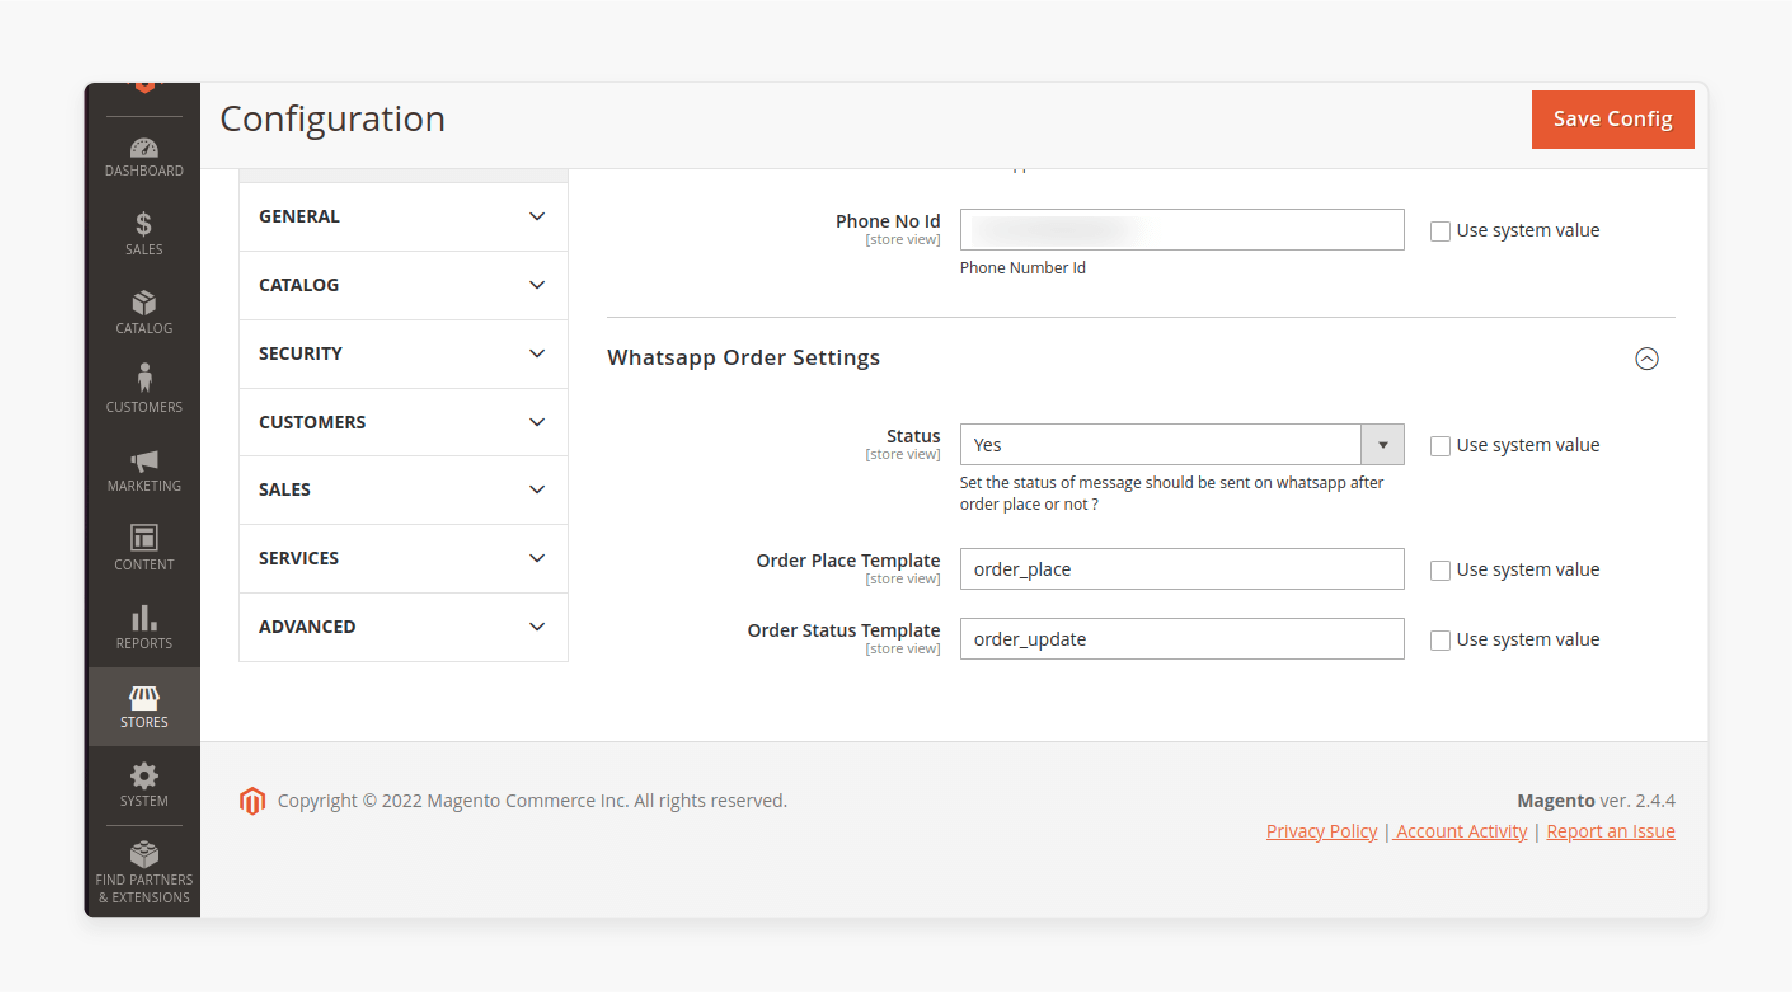Screen dimensions: 1792x992
Task: Collapse Whatsapp Order Settings with the circle arrow
Action: click(x=1646, y=358)
